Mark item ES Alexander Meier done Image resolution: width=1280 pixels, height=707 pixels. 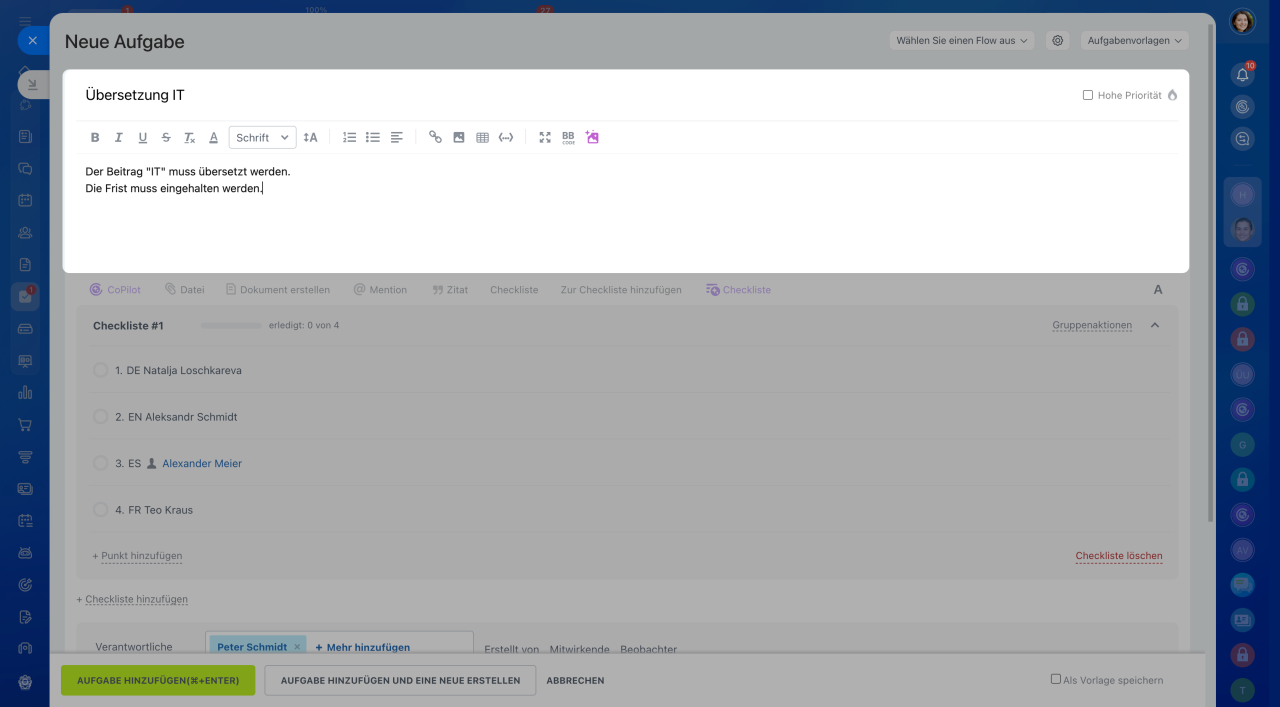[100, 463]
